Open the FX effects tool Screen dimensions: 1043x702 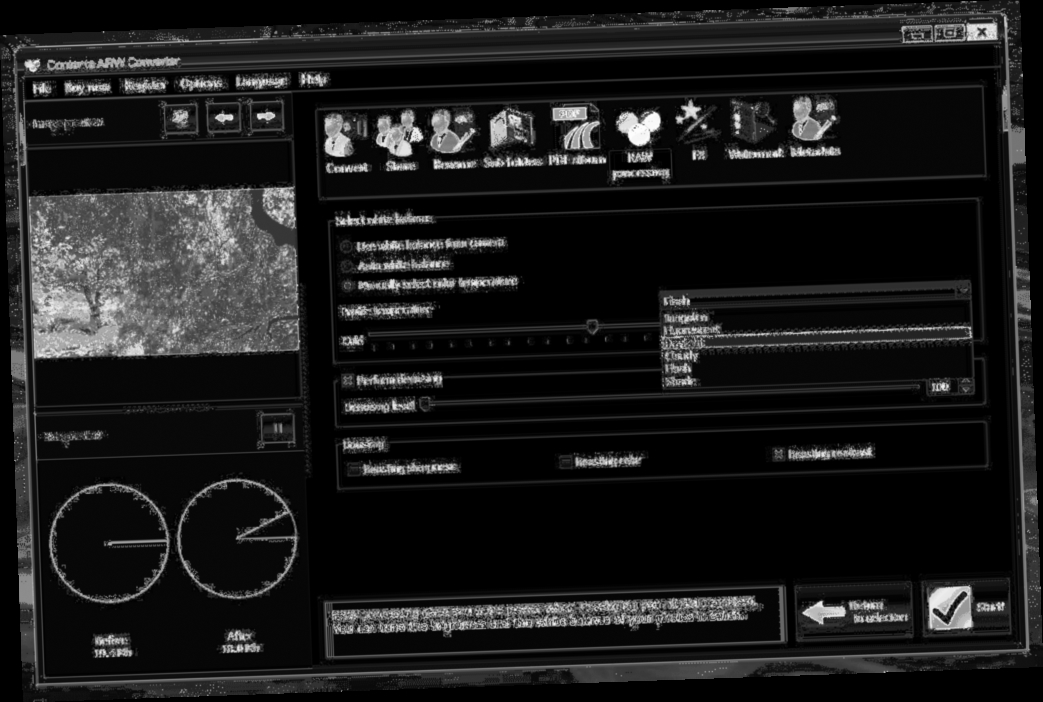pyautogui.click(x=696, y=130)
